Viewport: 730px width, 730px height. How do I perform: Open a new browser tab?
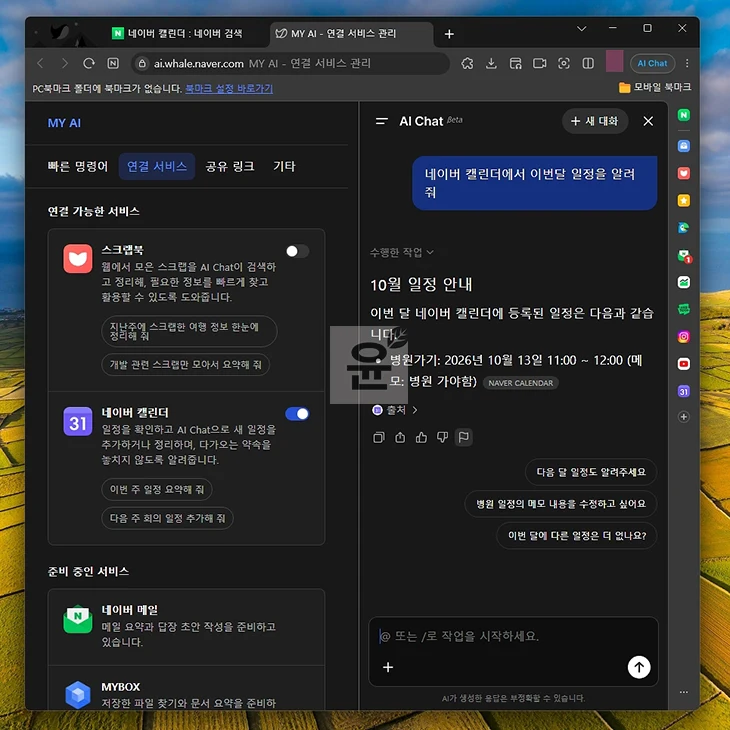pos(449,34)
